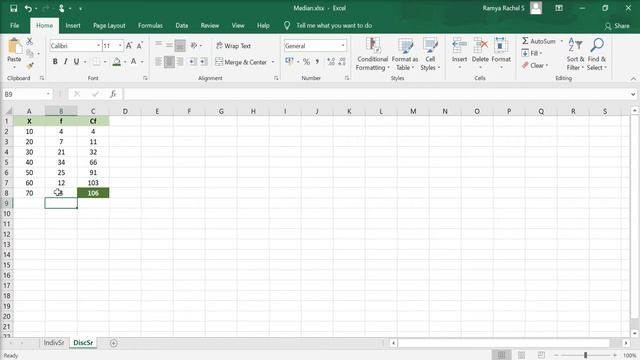Switch to the Page Layout tab
Screen dimensions: 640x360
coord(109,25)
